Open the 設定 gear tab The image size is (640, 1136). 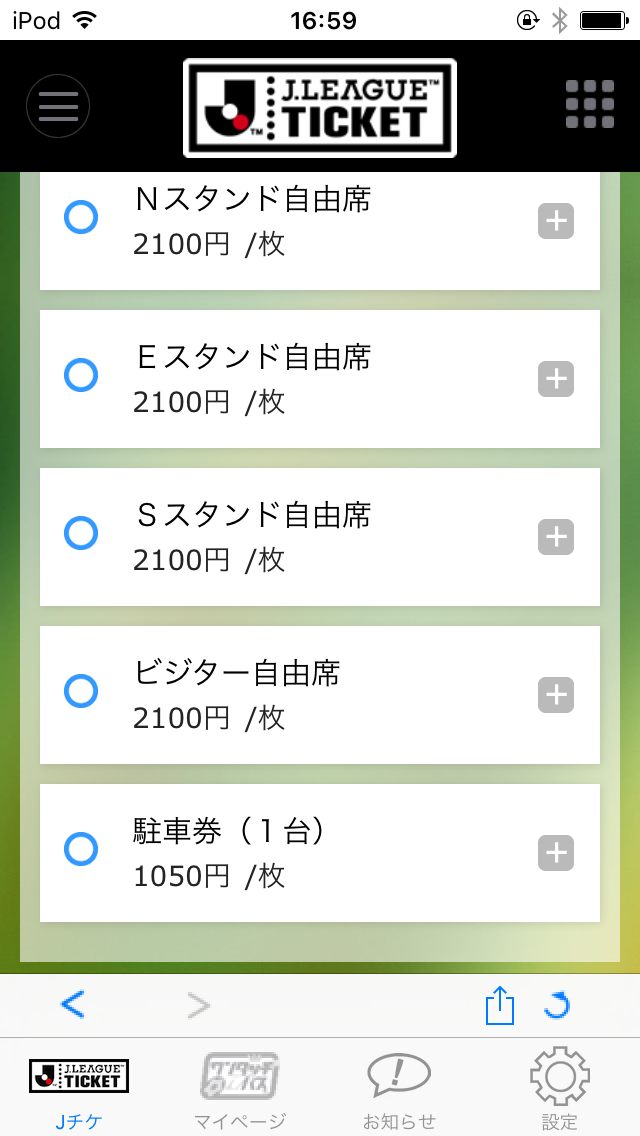point(560,1088)
